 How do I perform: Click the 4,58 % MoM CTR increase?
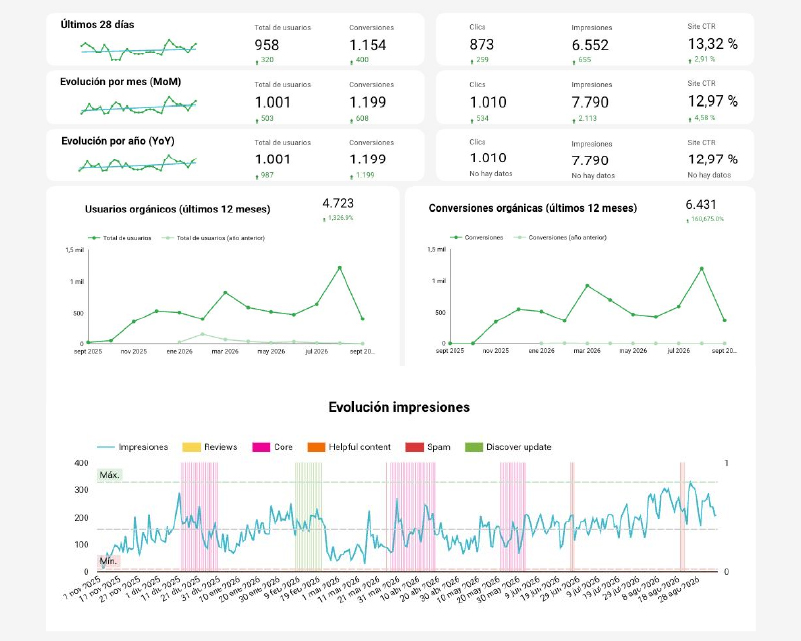click(702, 118)
